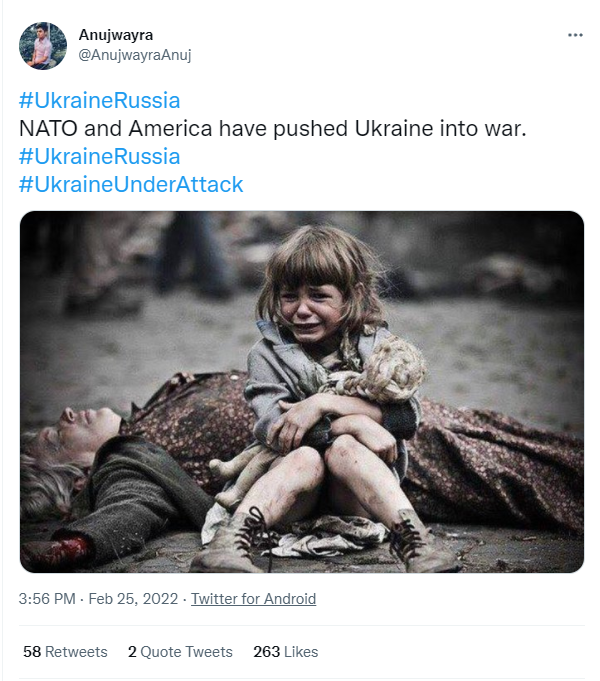The width and height of the screenshot is (600, 681).
Task: Click the Feb 25, 2022 date
Action: tap(134, 599)
